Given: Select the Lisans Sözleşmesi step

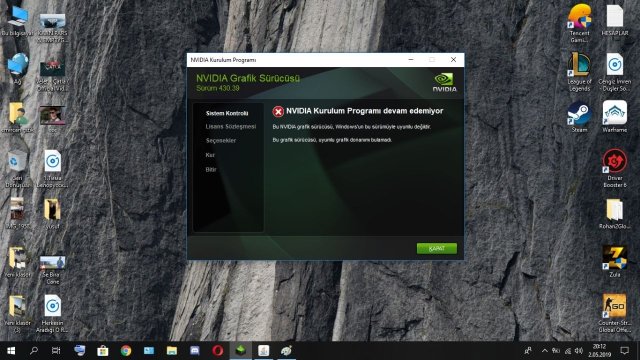Looking at the screenshot, I should coord(231,127).
